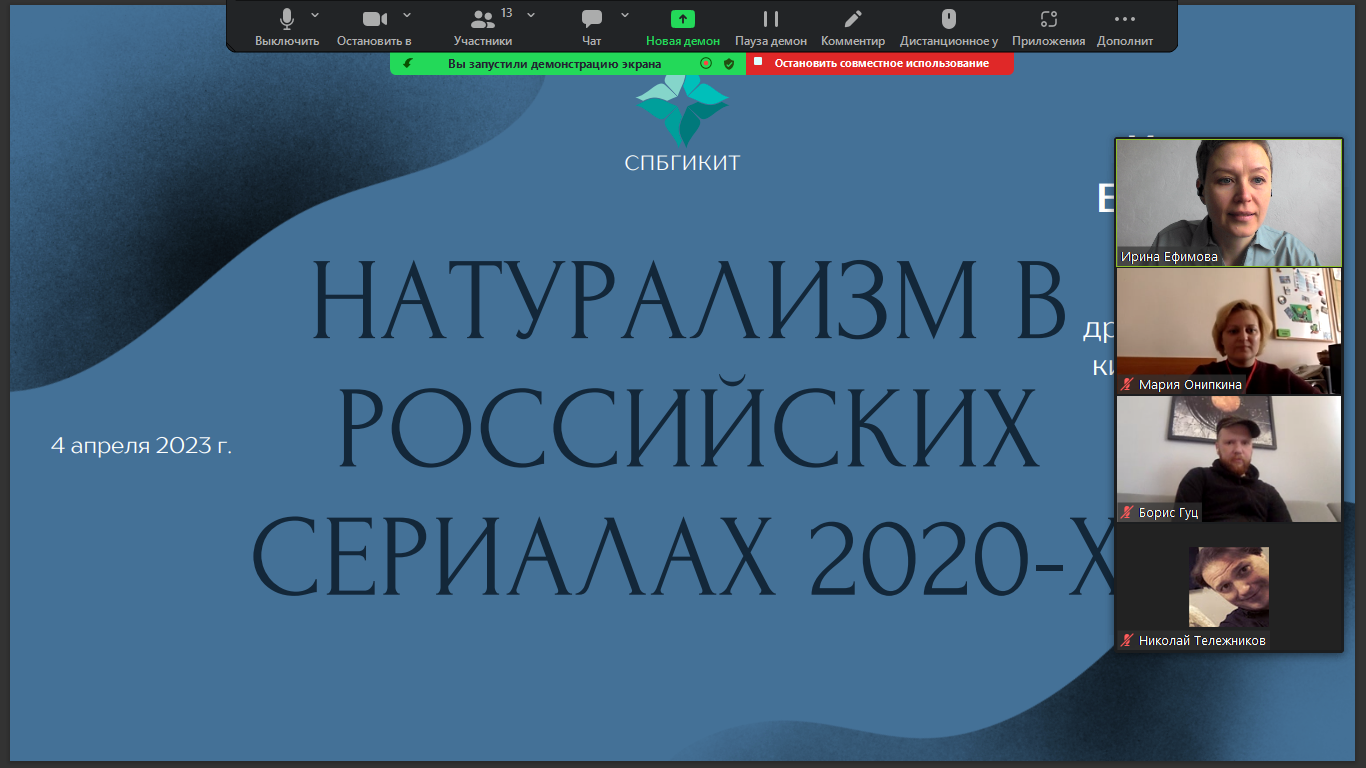
Task: Stop video using the camera icon
Action: 374,19
